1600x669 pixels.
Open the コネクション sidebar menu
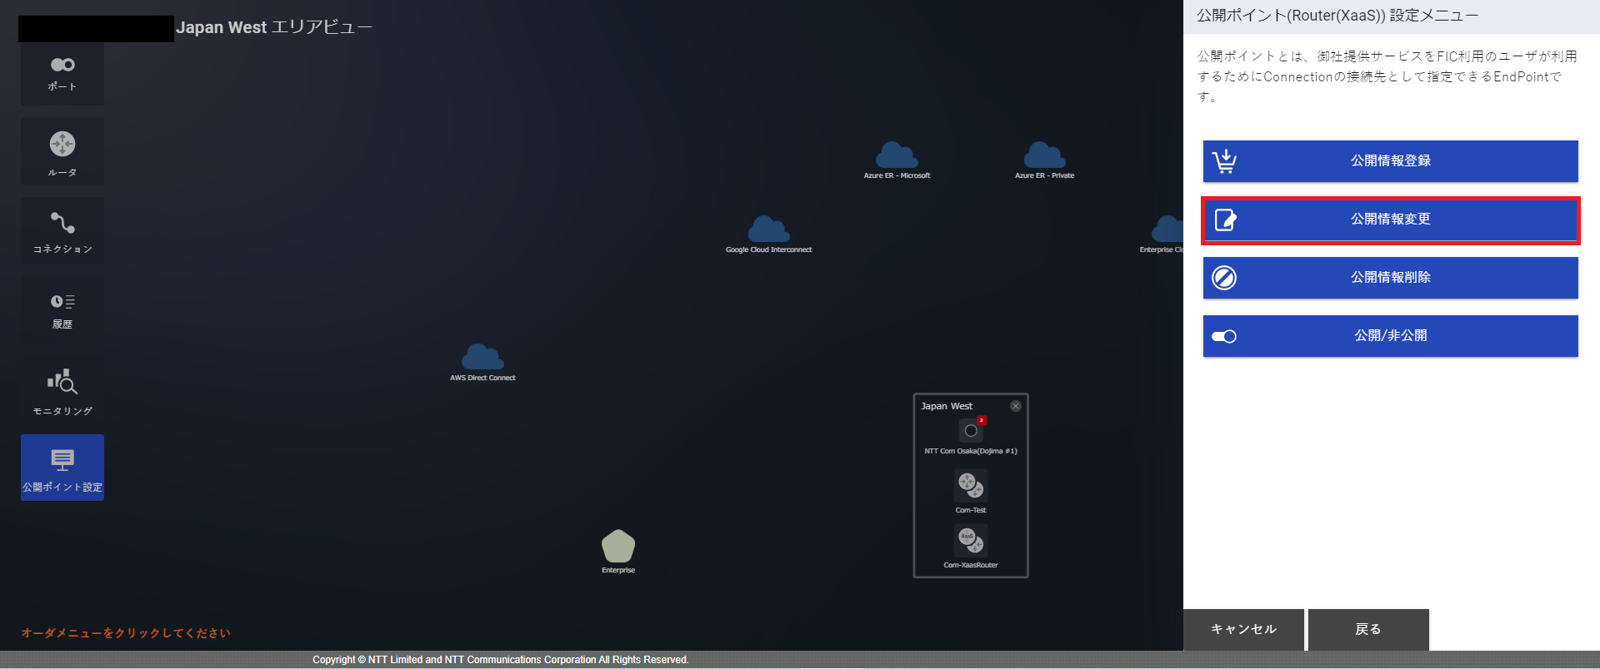pos(62,231)
